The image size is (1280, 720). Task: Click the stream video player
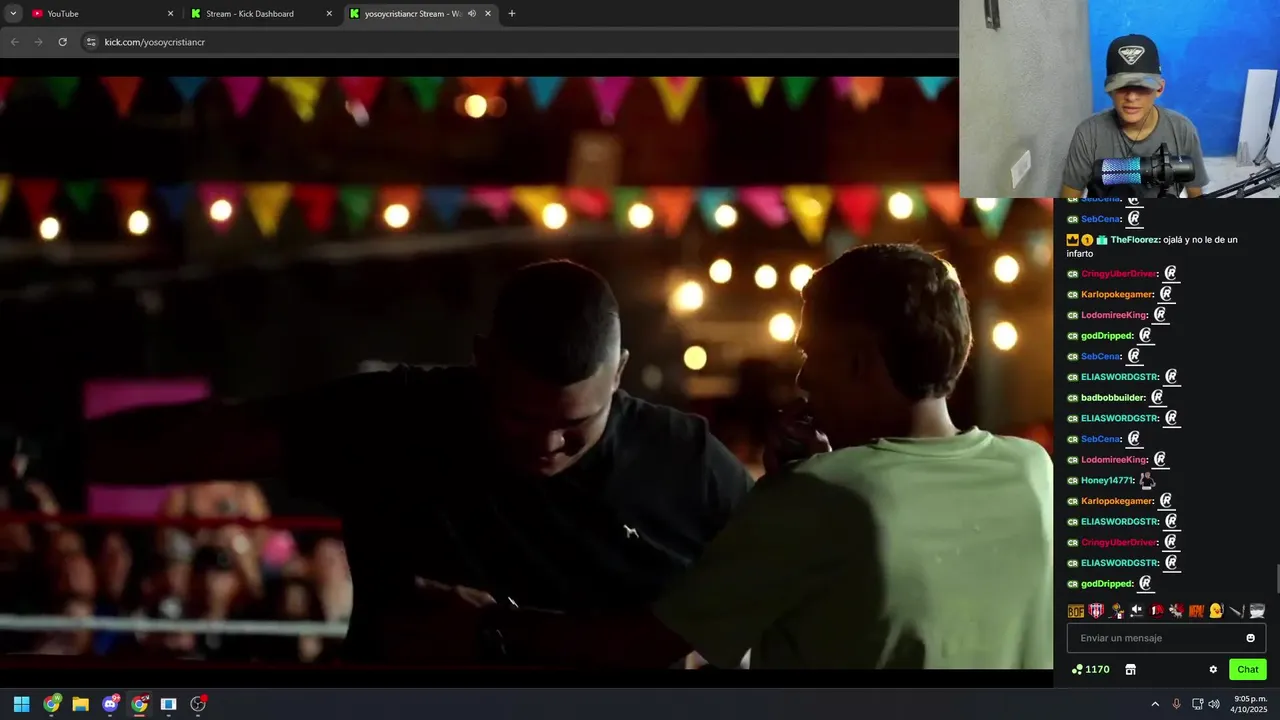[x=526, y=373]
